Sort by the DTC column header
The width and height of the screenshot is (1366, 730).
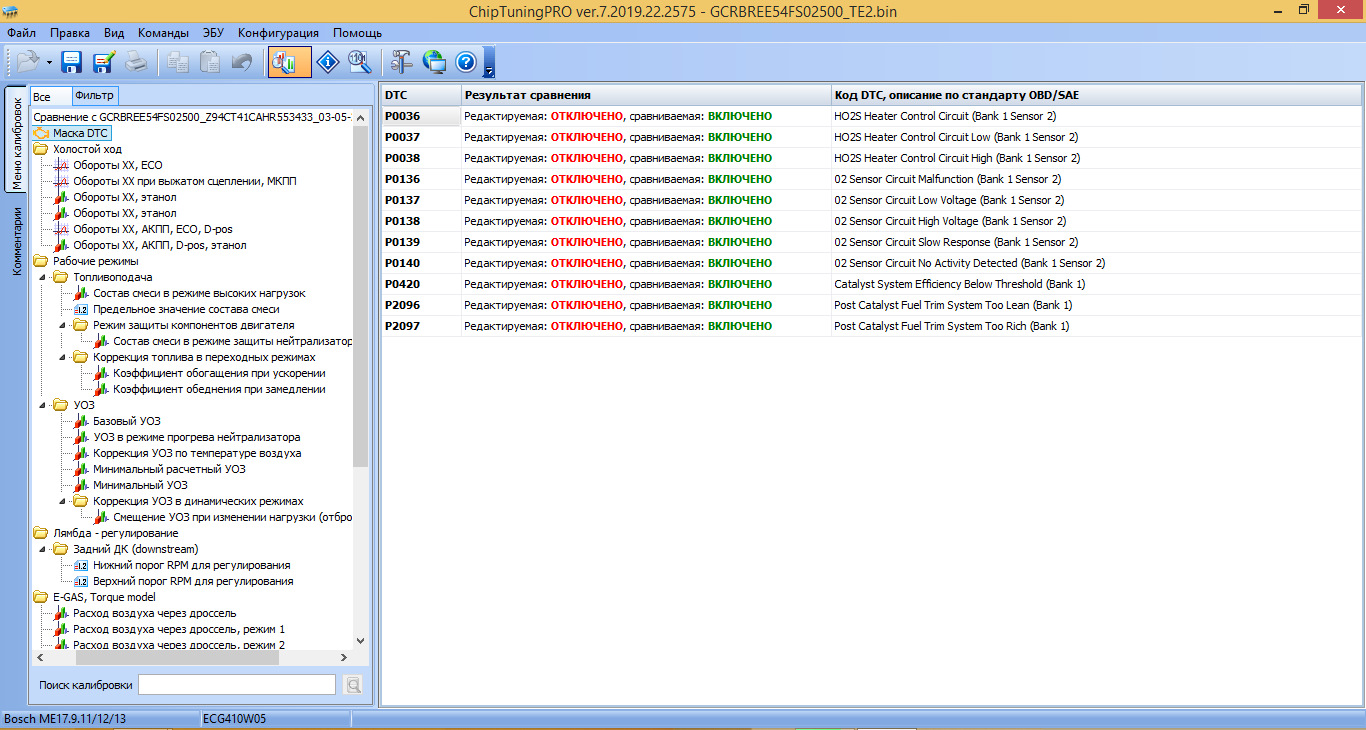click(x=421, y=95)
